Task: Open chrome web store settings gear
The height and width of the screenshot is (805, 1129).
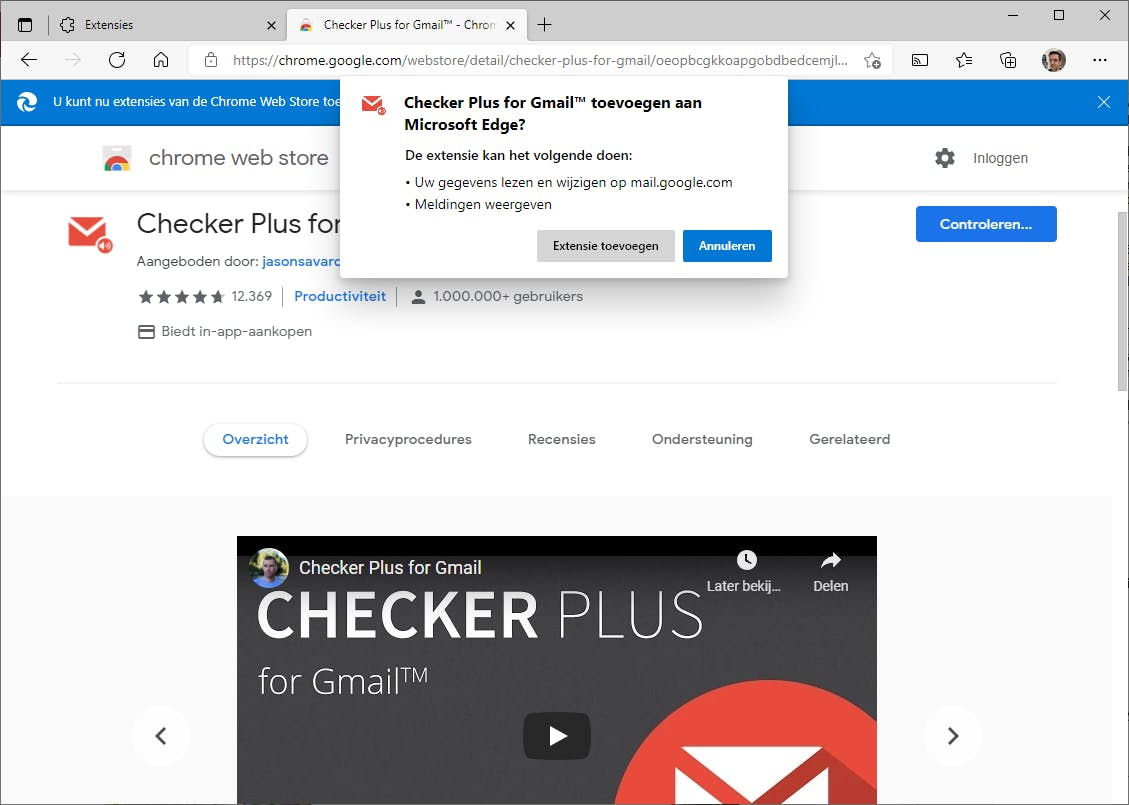Action: [x=945, y=158]
